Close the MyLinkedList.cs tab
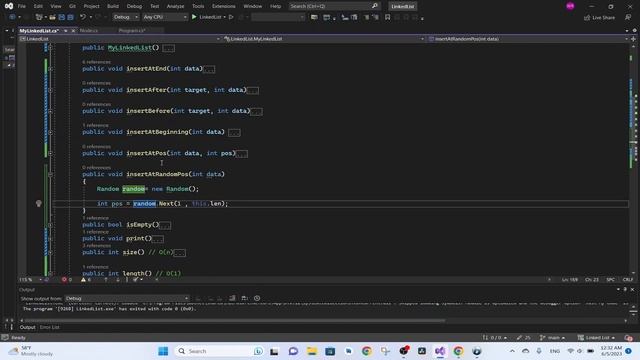640x360 pixels. coord(73,31)
